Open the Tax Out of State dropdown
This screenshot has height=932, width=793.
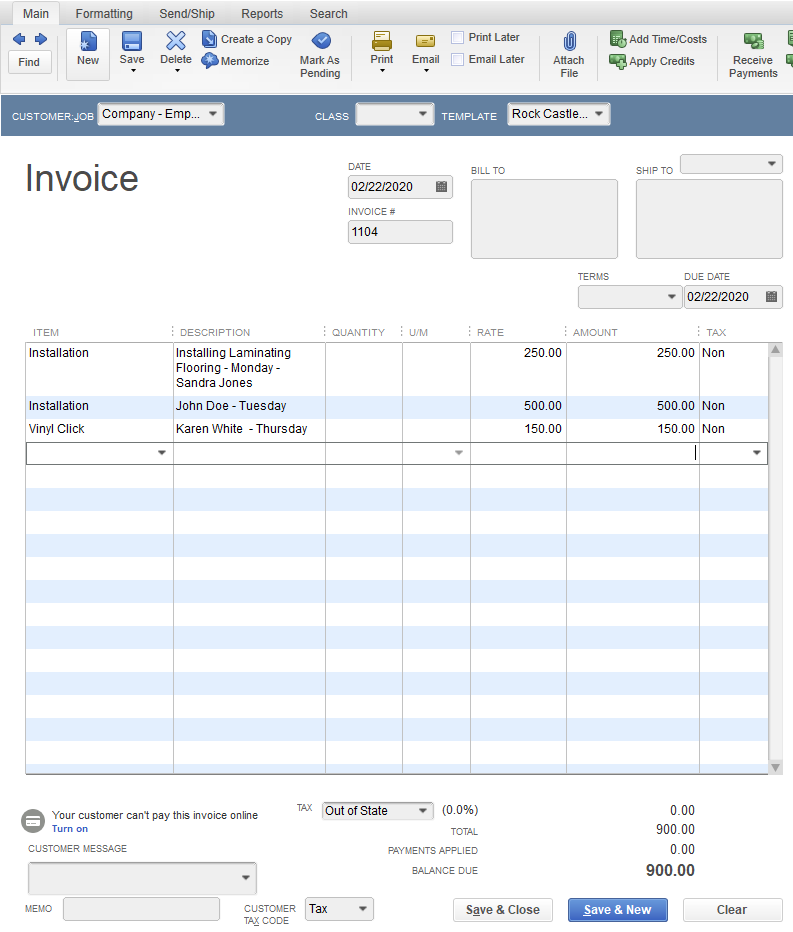[423, 811]
